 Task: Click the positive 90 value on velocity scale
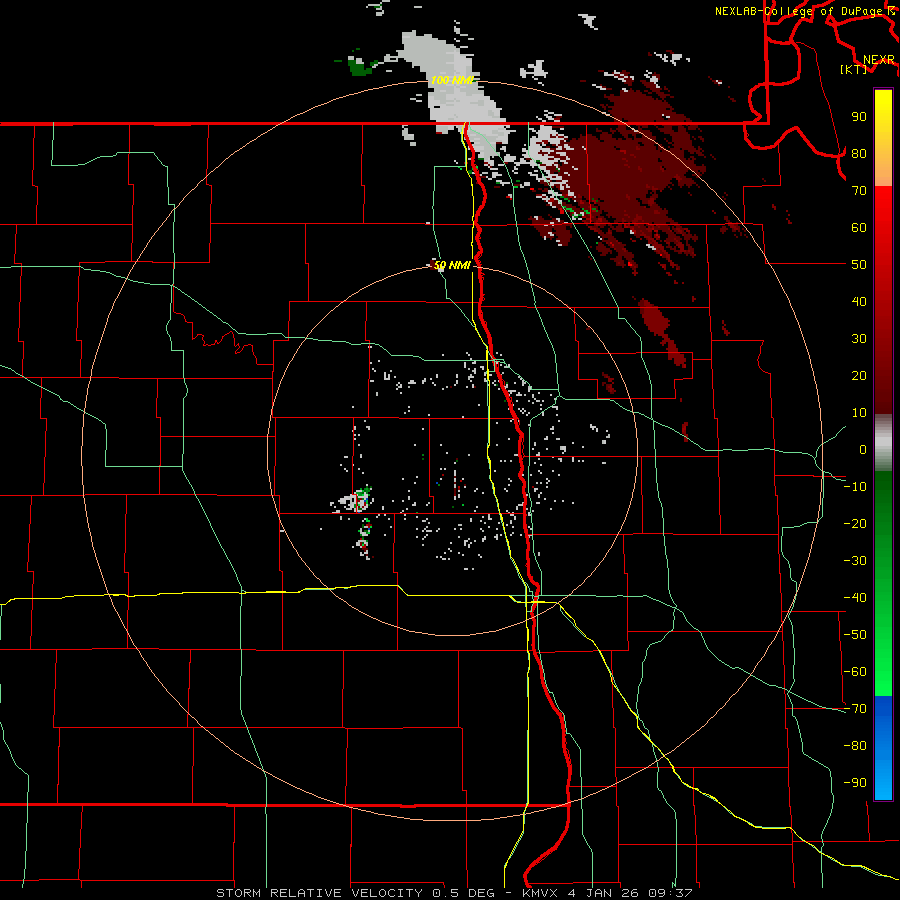[859, 117]
